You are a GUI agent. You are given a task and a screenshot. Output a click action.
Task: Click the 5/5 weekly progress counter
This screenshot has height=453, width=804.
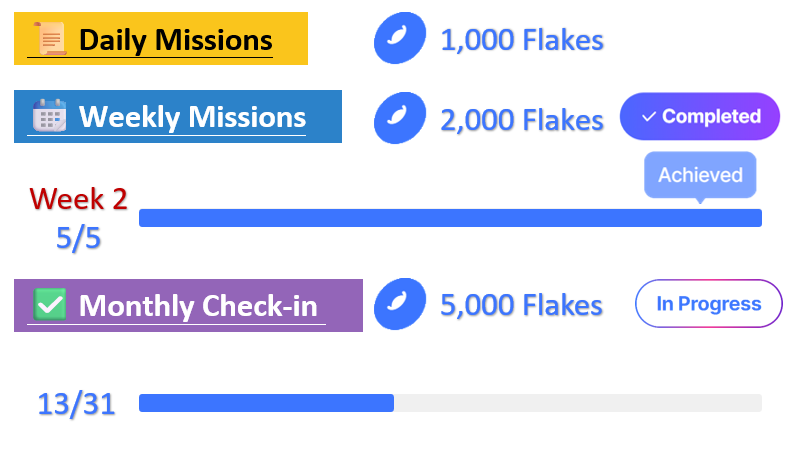click(79, 238)
